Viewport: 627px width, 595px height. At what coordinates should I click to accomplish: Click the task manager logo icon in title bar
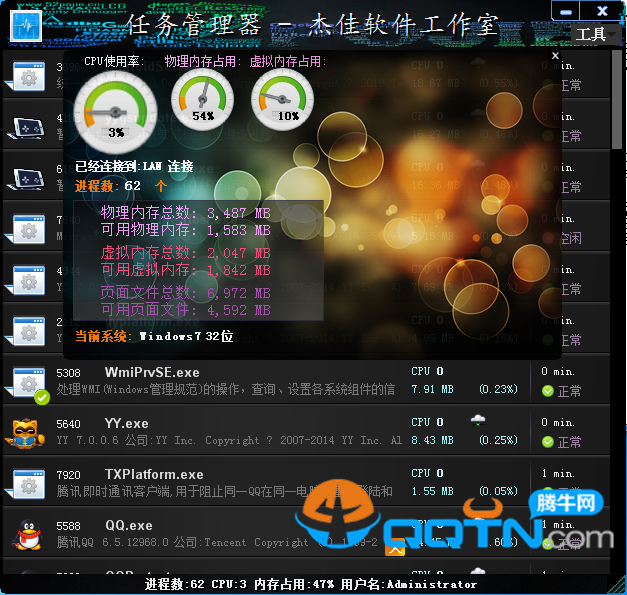pos(27,24)
